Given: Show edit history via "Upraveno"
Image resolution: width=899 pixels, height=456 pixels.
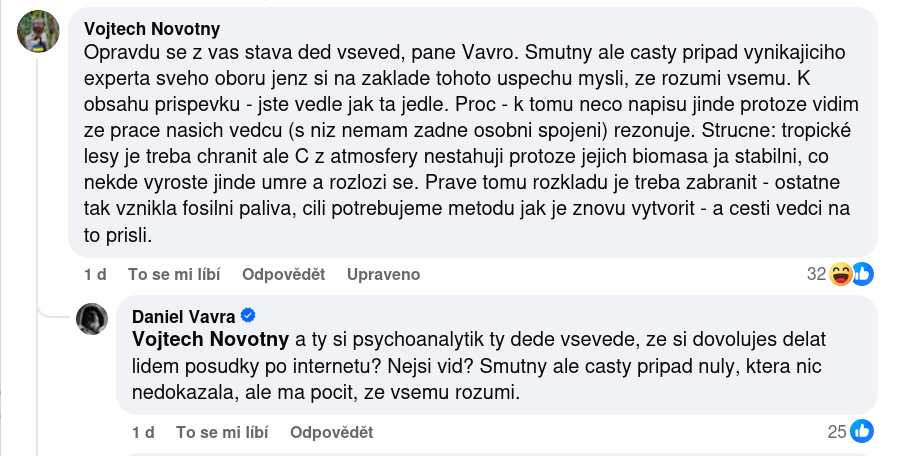Looking at the screenshot, I should pyautogui.click(x=383, y=274).
